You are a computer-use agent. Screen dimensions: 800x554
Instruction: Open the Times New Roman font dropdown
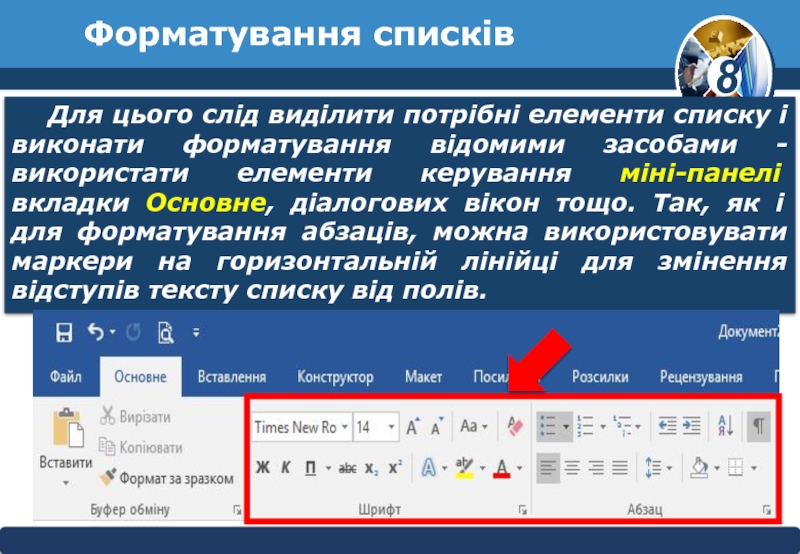pyautogui.click(x=345, y=428)
